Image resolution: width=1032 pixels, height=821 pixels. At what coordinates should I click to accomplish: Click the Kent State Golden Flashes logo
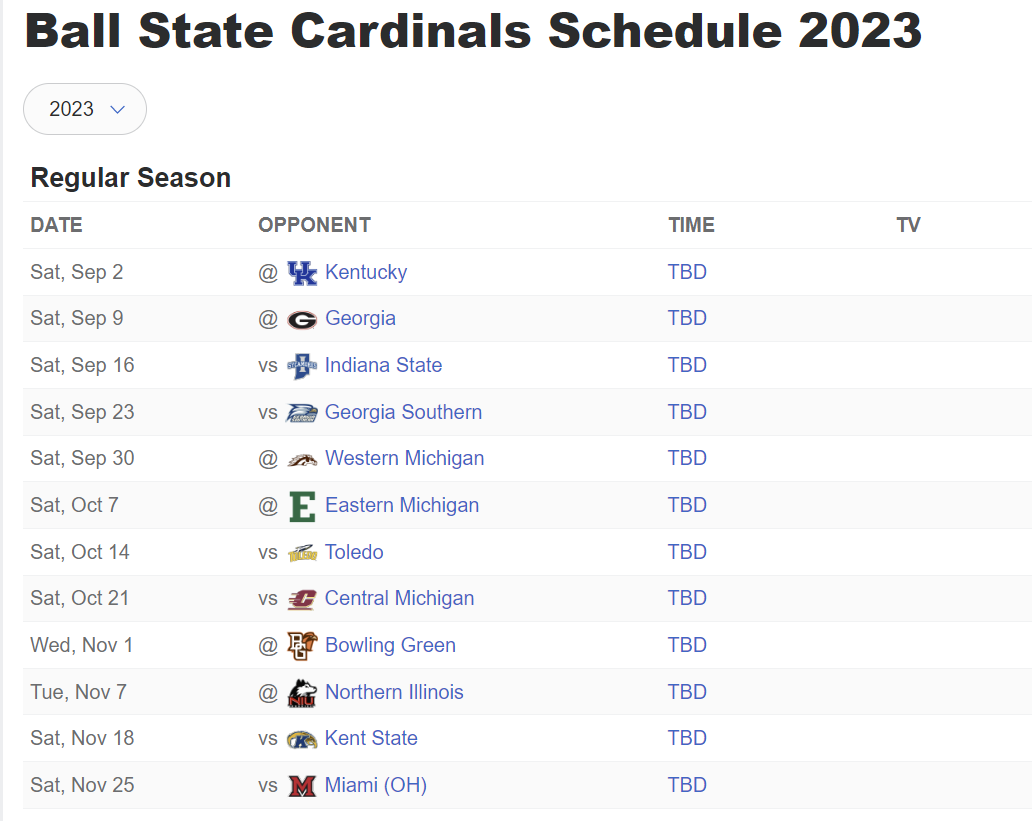click(x=302, y=739)
